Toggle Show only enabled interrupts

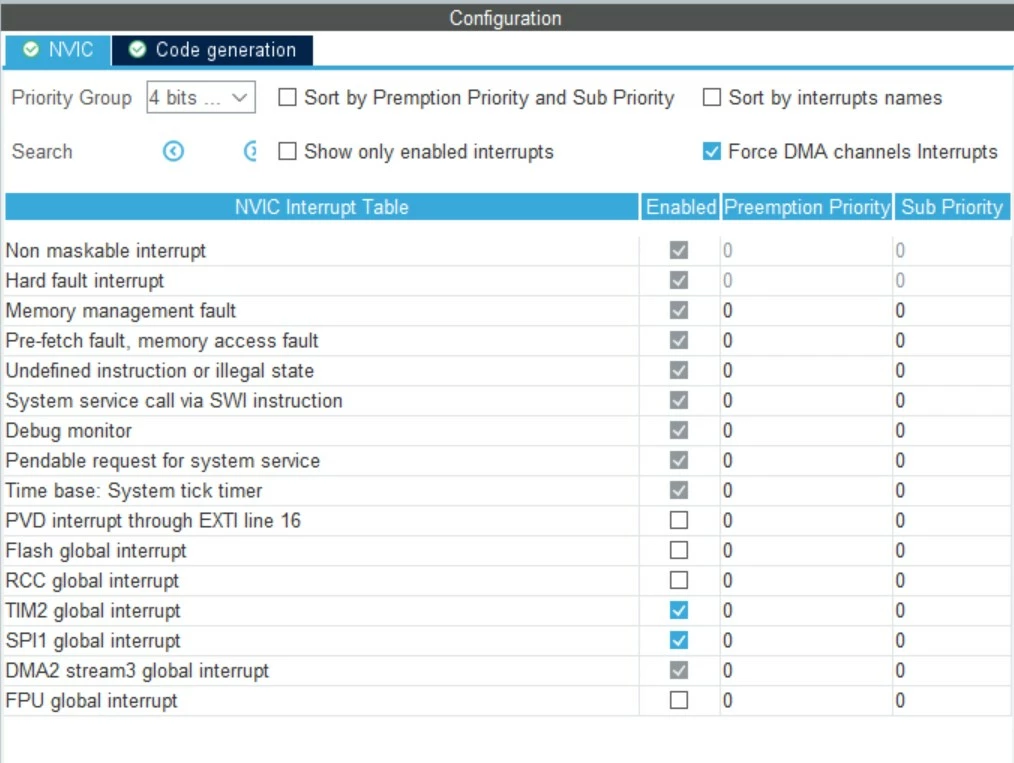coord(287,151)
